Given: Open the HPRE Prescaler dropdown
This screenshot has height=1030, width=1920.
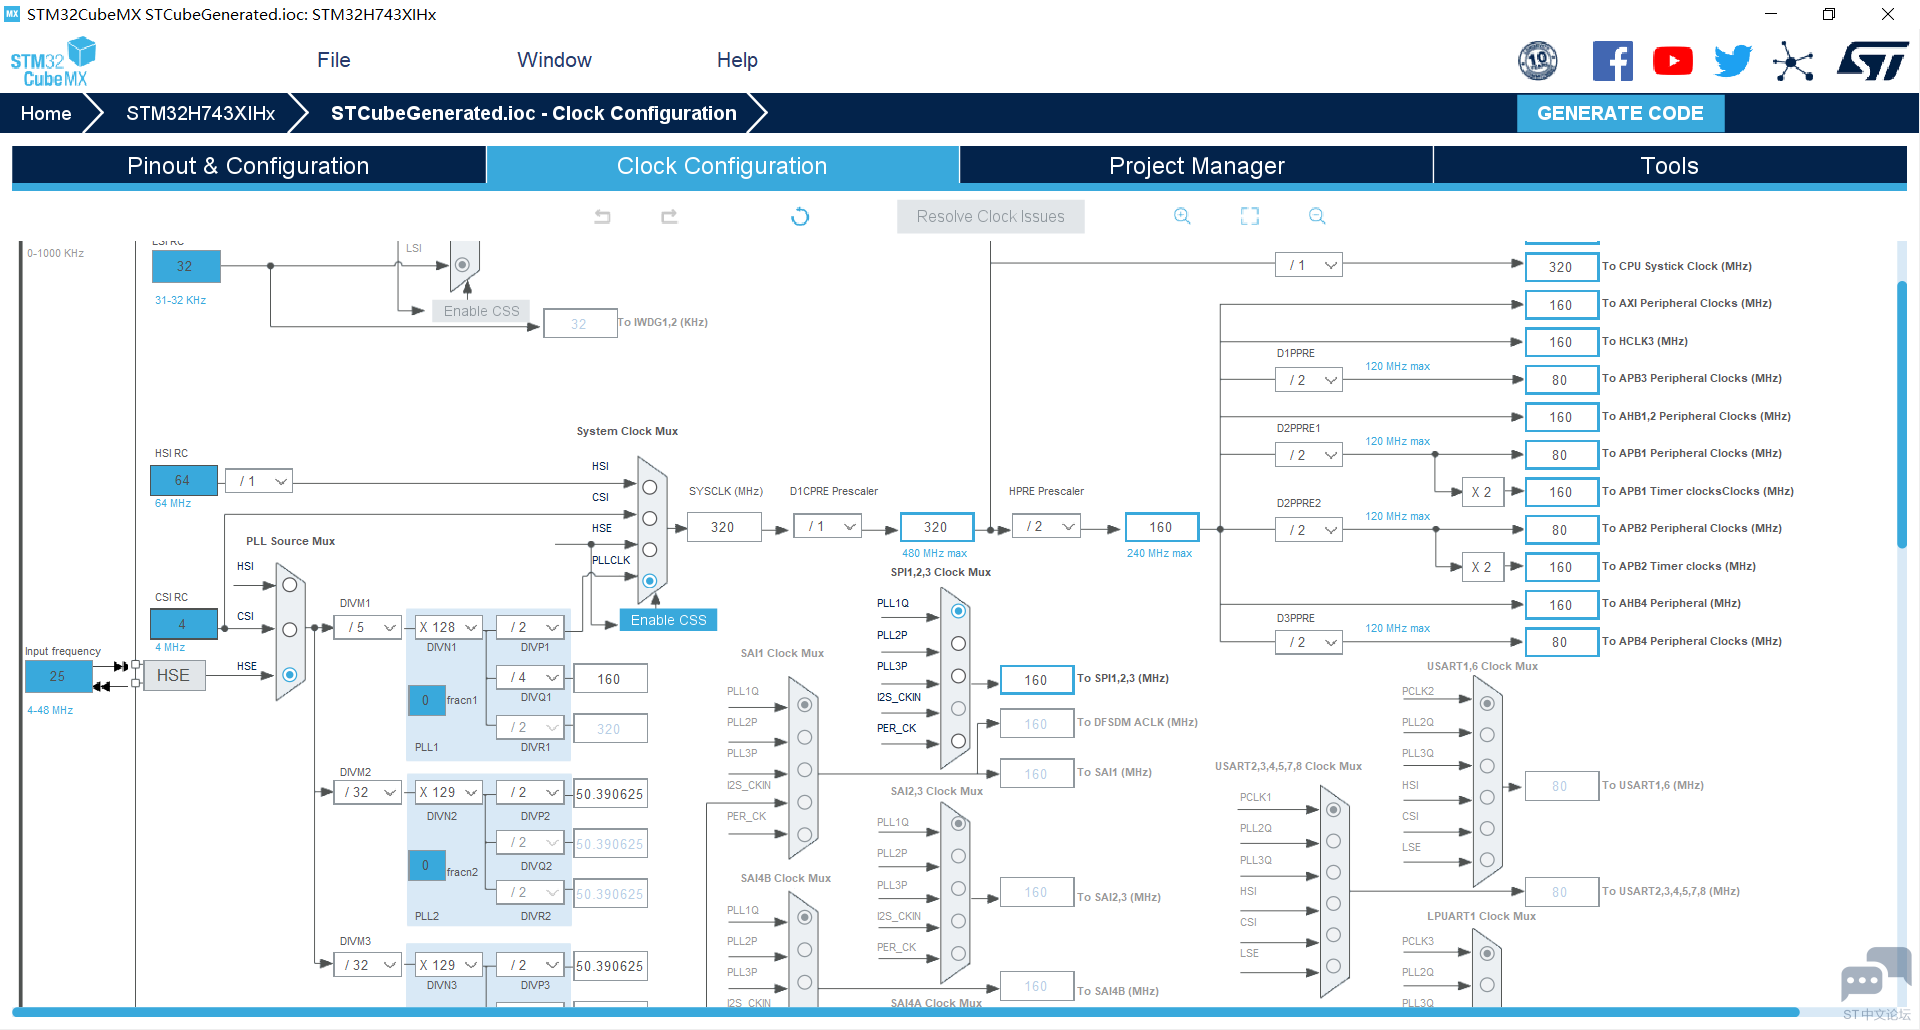Looking at the screenshot, I should 1046,526.
